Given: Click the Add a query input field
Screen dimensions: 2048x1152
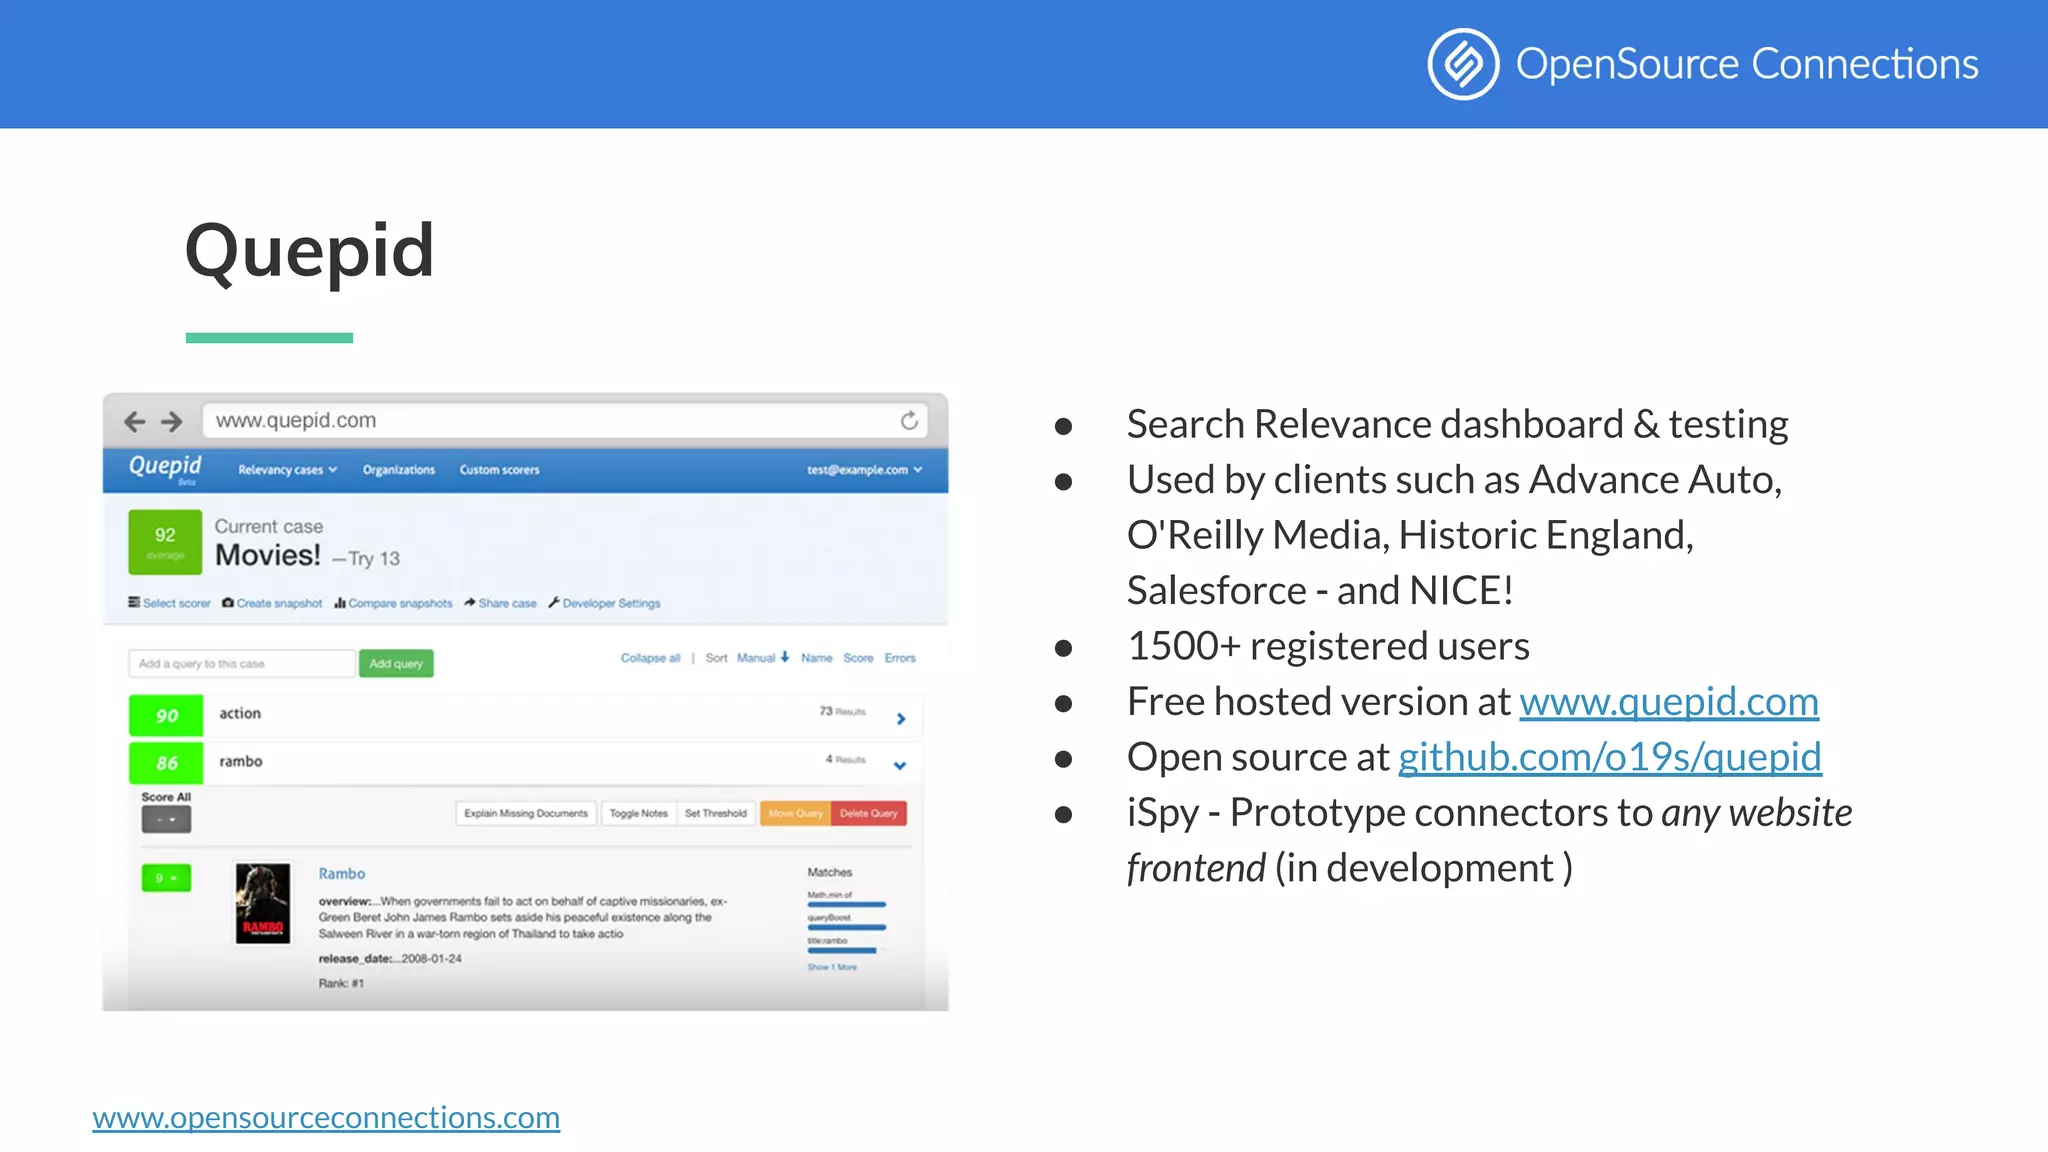Looking at the screenshot, I should pos(242,663).
